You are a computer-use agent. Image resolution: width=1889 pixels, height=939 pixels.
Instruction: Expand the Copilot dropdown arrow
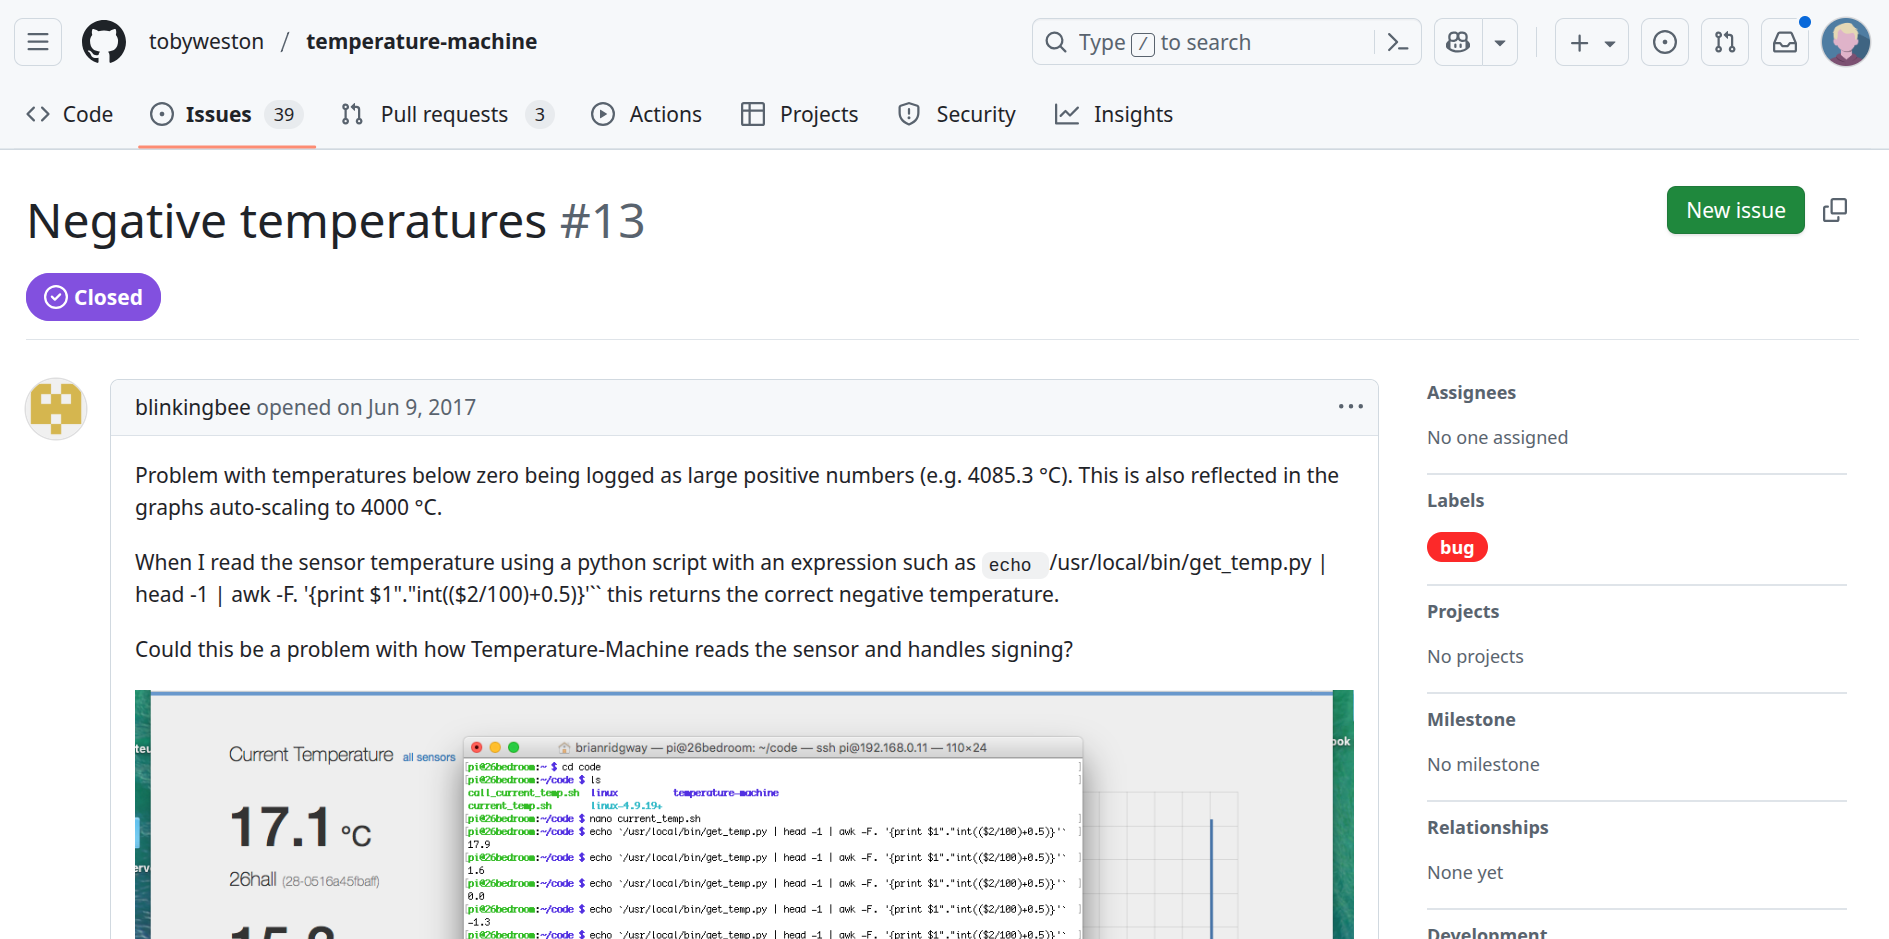(x=1500, y=42)
